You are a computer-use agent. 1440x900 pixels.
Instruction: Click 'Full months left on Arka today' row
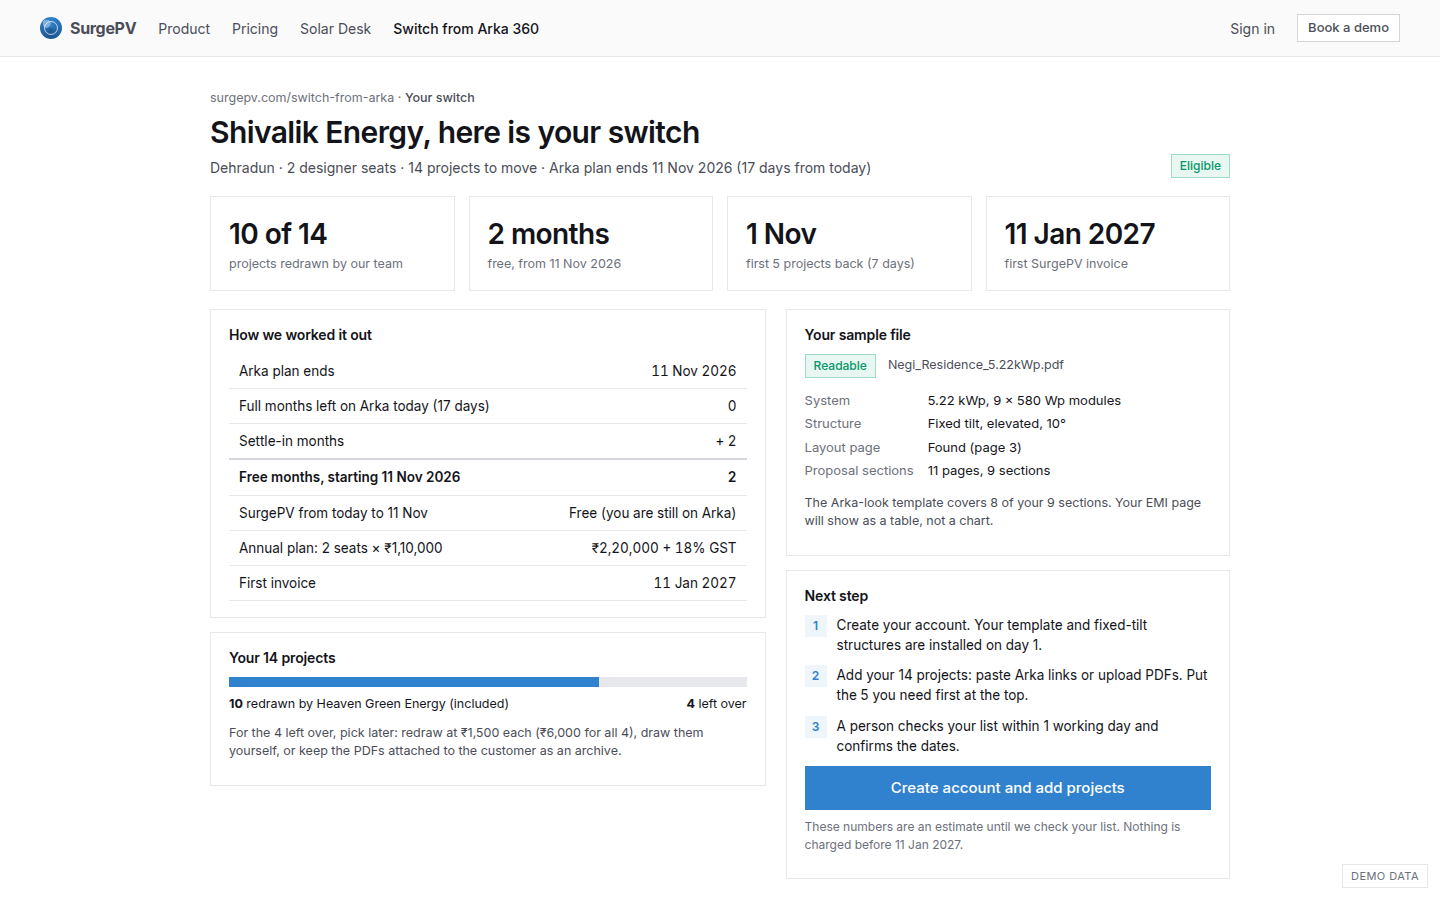(488, 406)
